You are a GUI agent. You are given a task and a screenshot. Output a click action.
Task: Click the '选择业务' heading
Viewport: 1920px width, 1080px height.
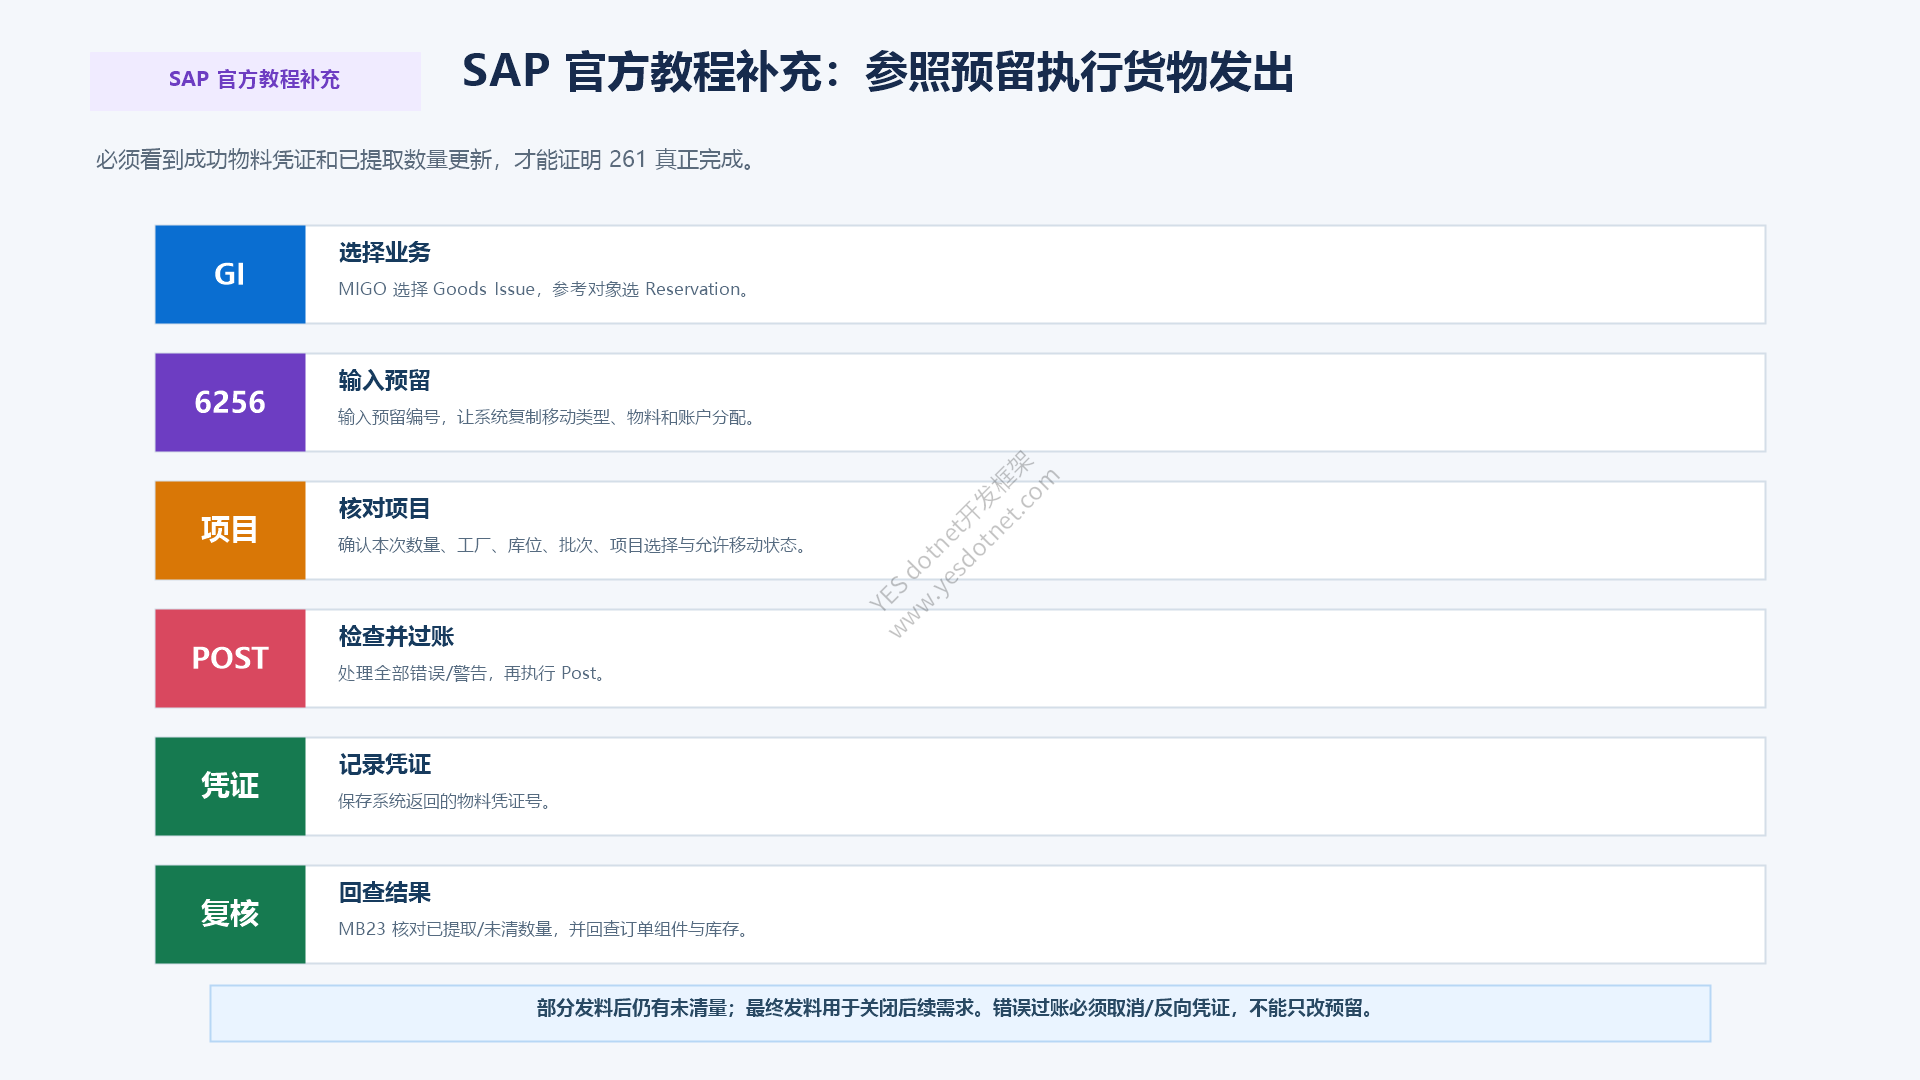384,253
